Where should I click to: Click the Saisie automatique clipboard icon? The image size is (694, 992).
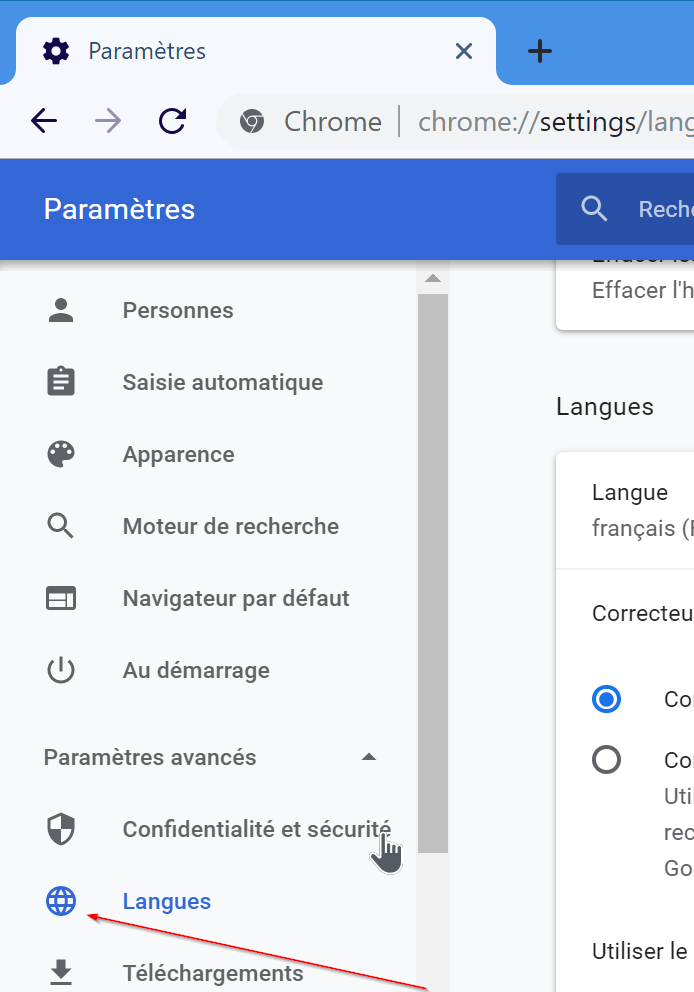click(61, 381)
